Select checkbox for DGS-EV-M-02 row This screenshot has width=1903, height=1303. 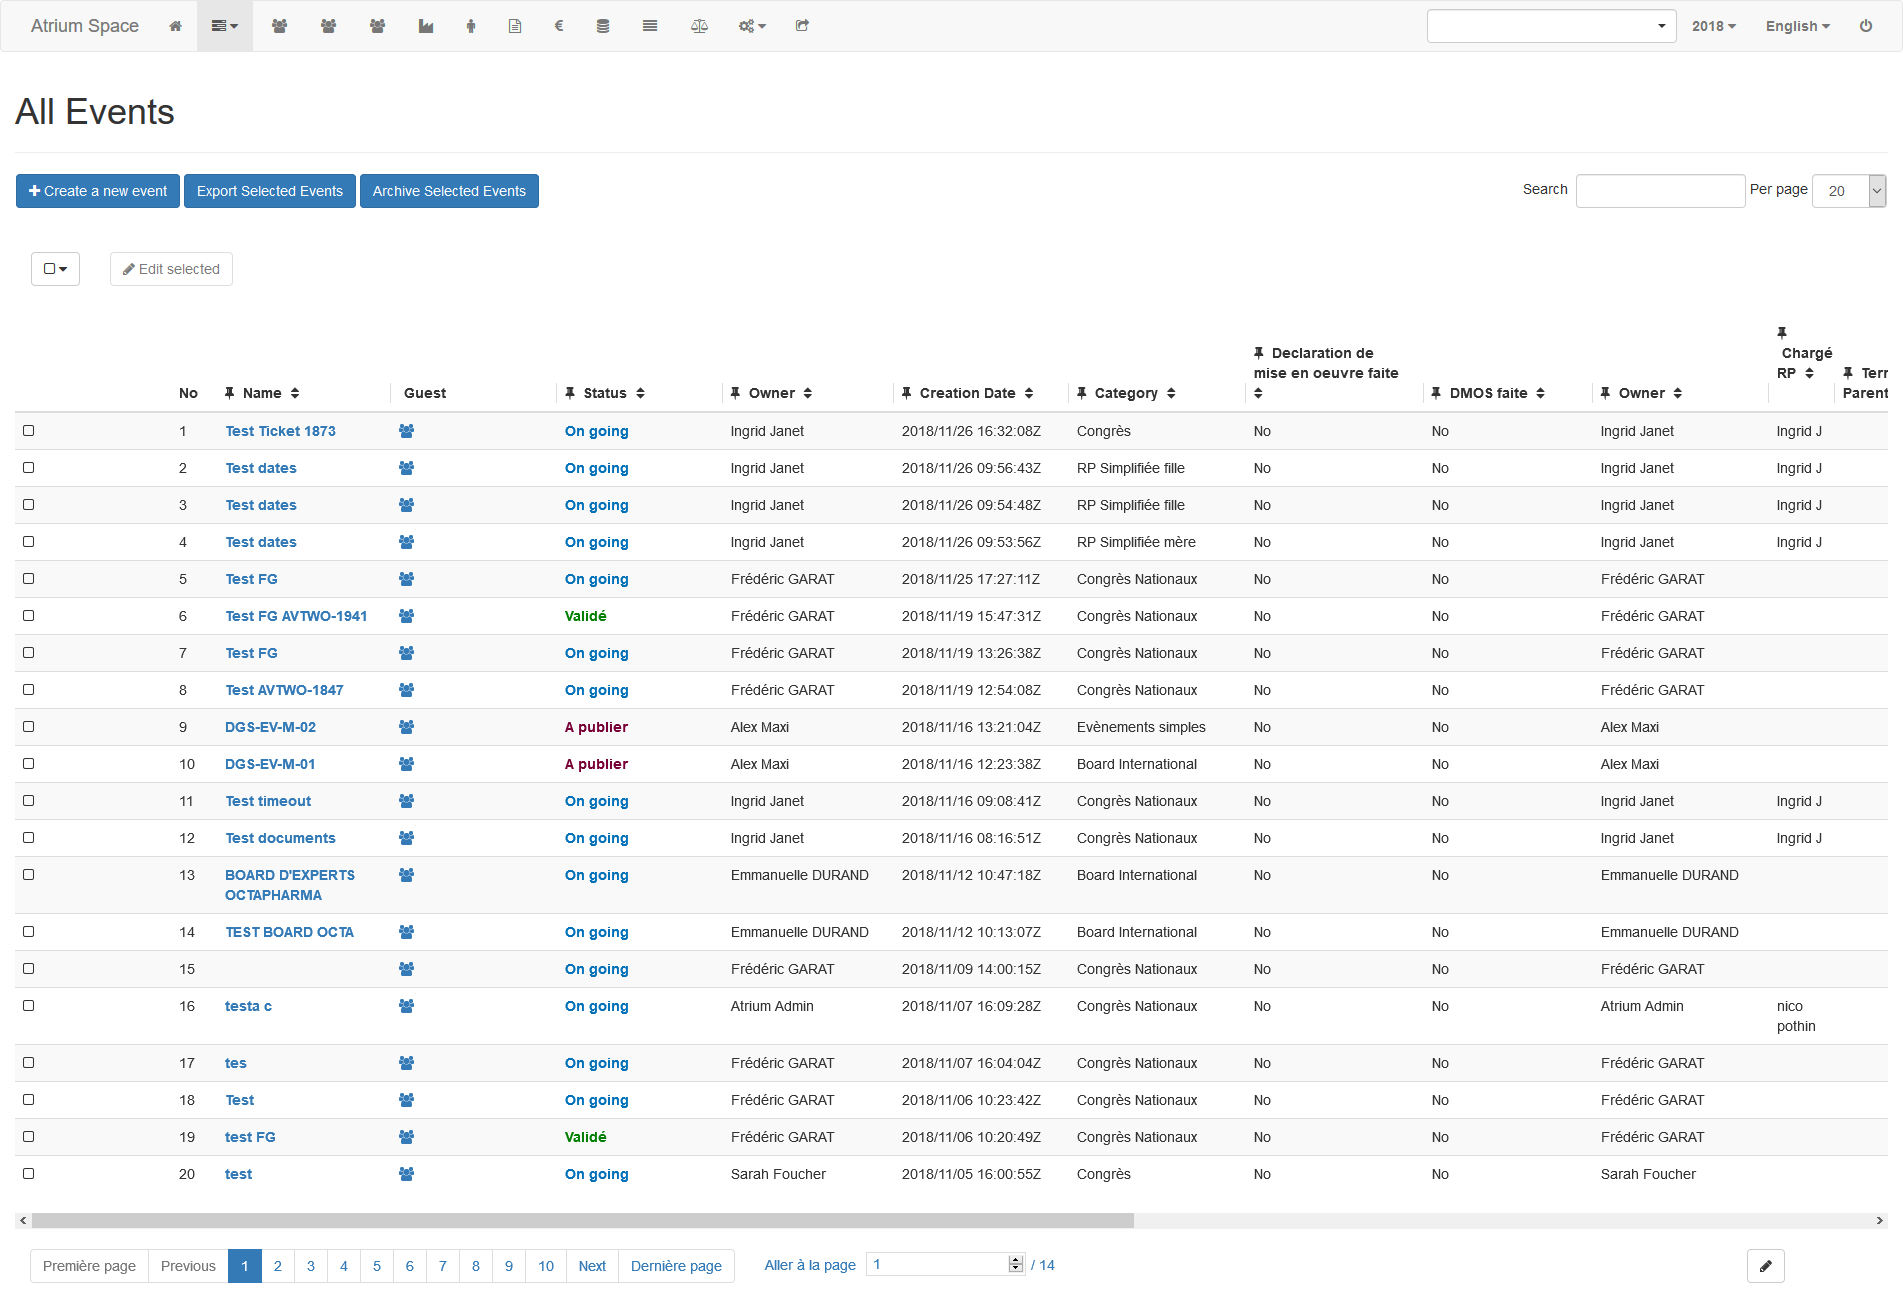click(x=29, y=727)
